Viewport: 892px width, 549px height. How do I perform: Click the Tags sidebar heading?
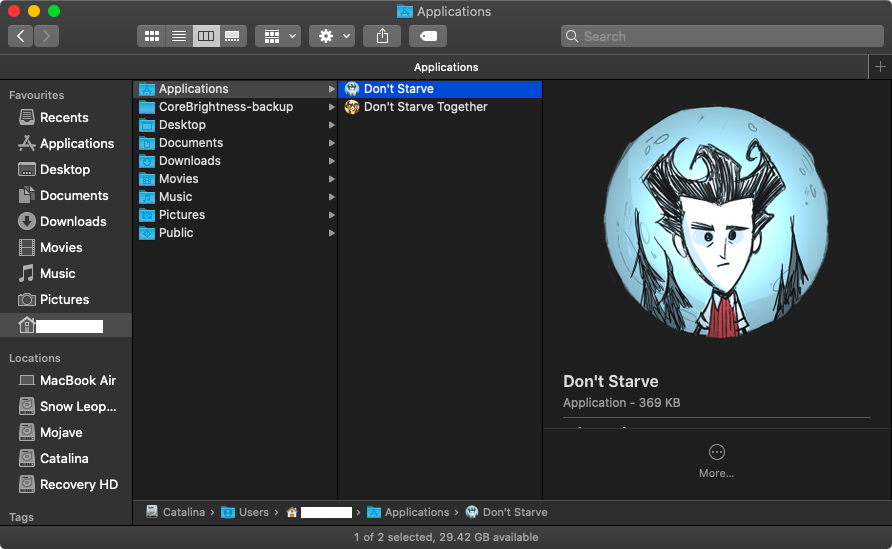click(x=22, y=517)
